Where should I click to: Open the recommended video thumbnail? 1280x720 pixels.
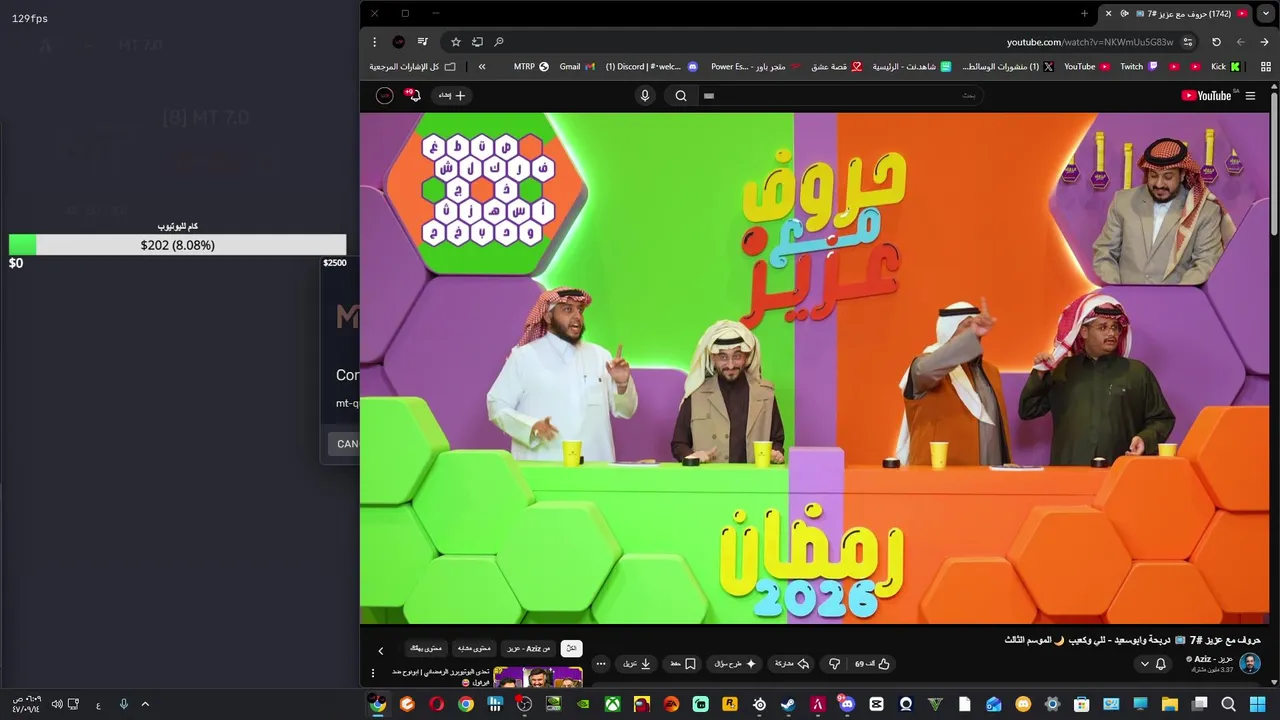[538, 678]
